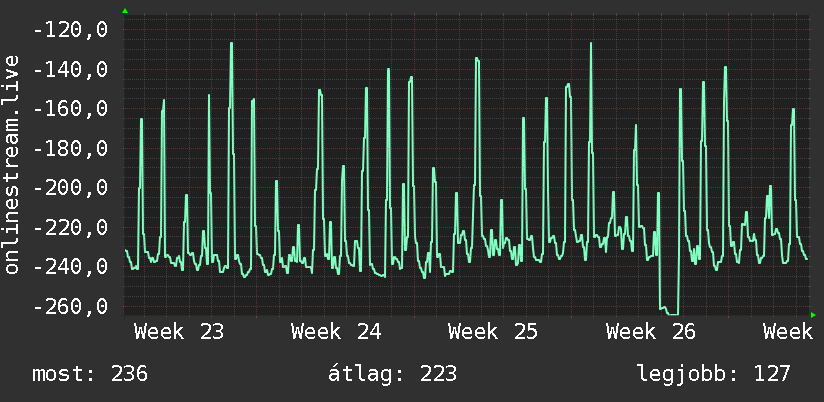Click the -240,0 y-axis value
Viewport: 824px width, 402px height.
click(x=70, y=267)
